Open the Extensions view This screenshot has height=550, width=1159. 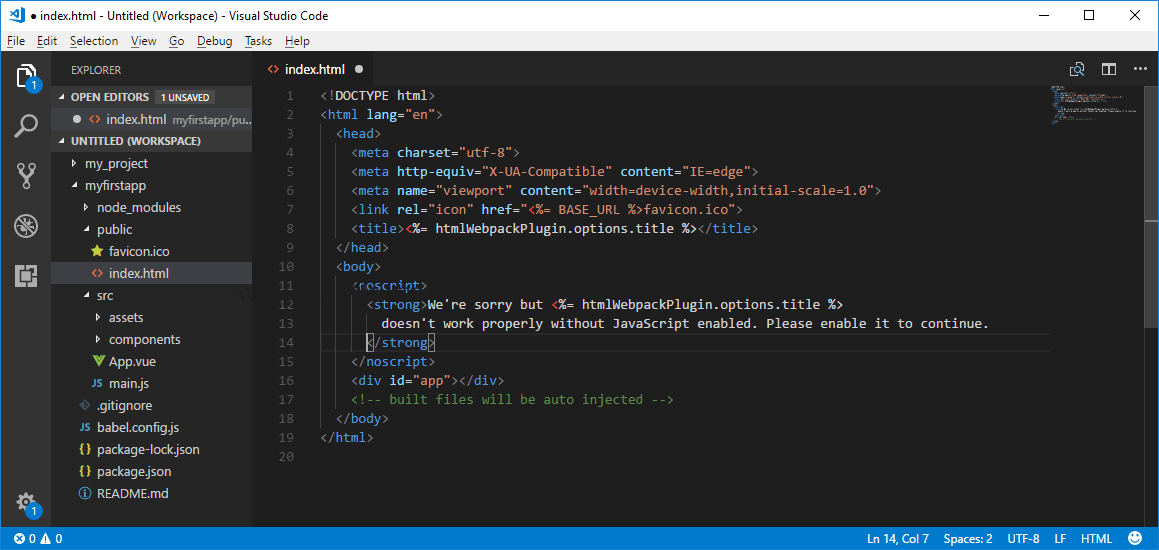tap(26, 276)
